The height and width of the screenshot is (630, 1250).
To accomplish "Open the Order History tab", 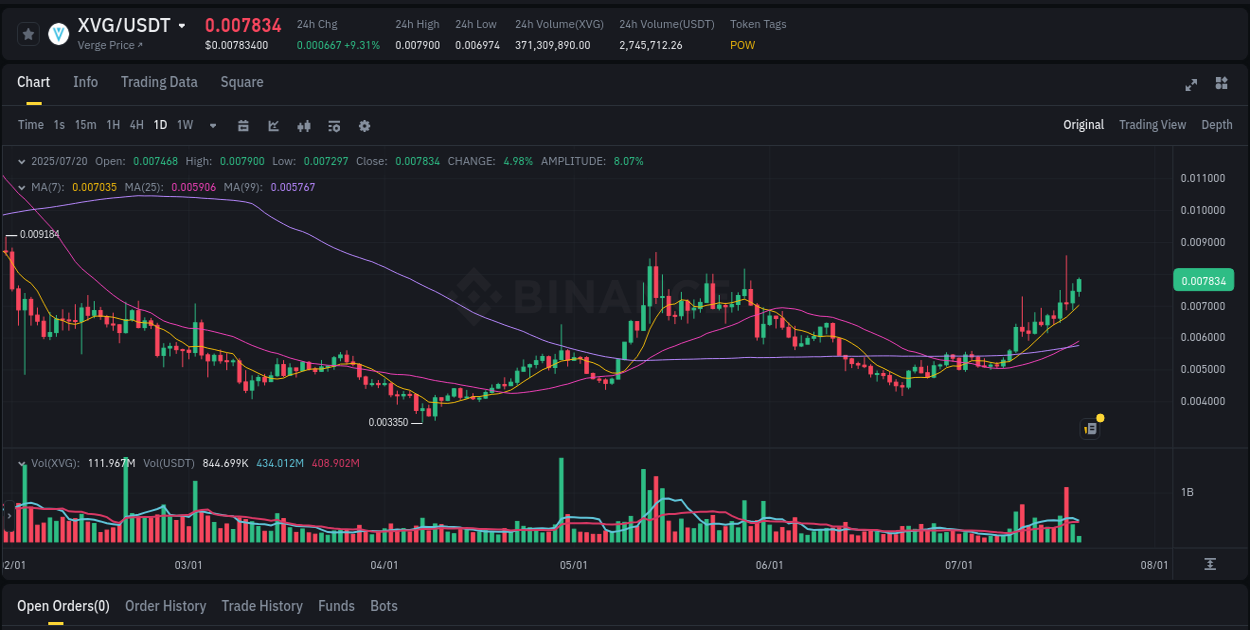I will coord(165,605).
